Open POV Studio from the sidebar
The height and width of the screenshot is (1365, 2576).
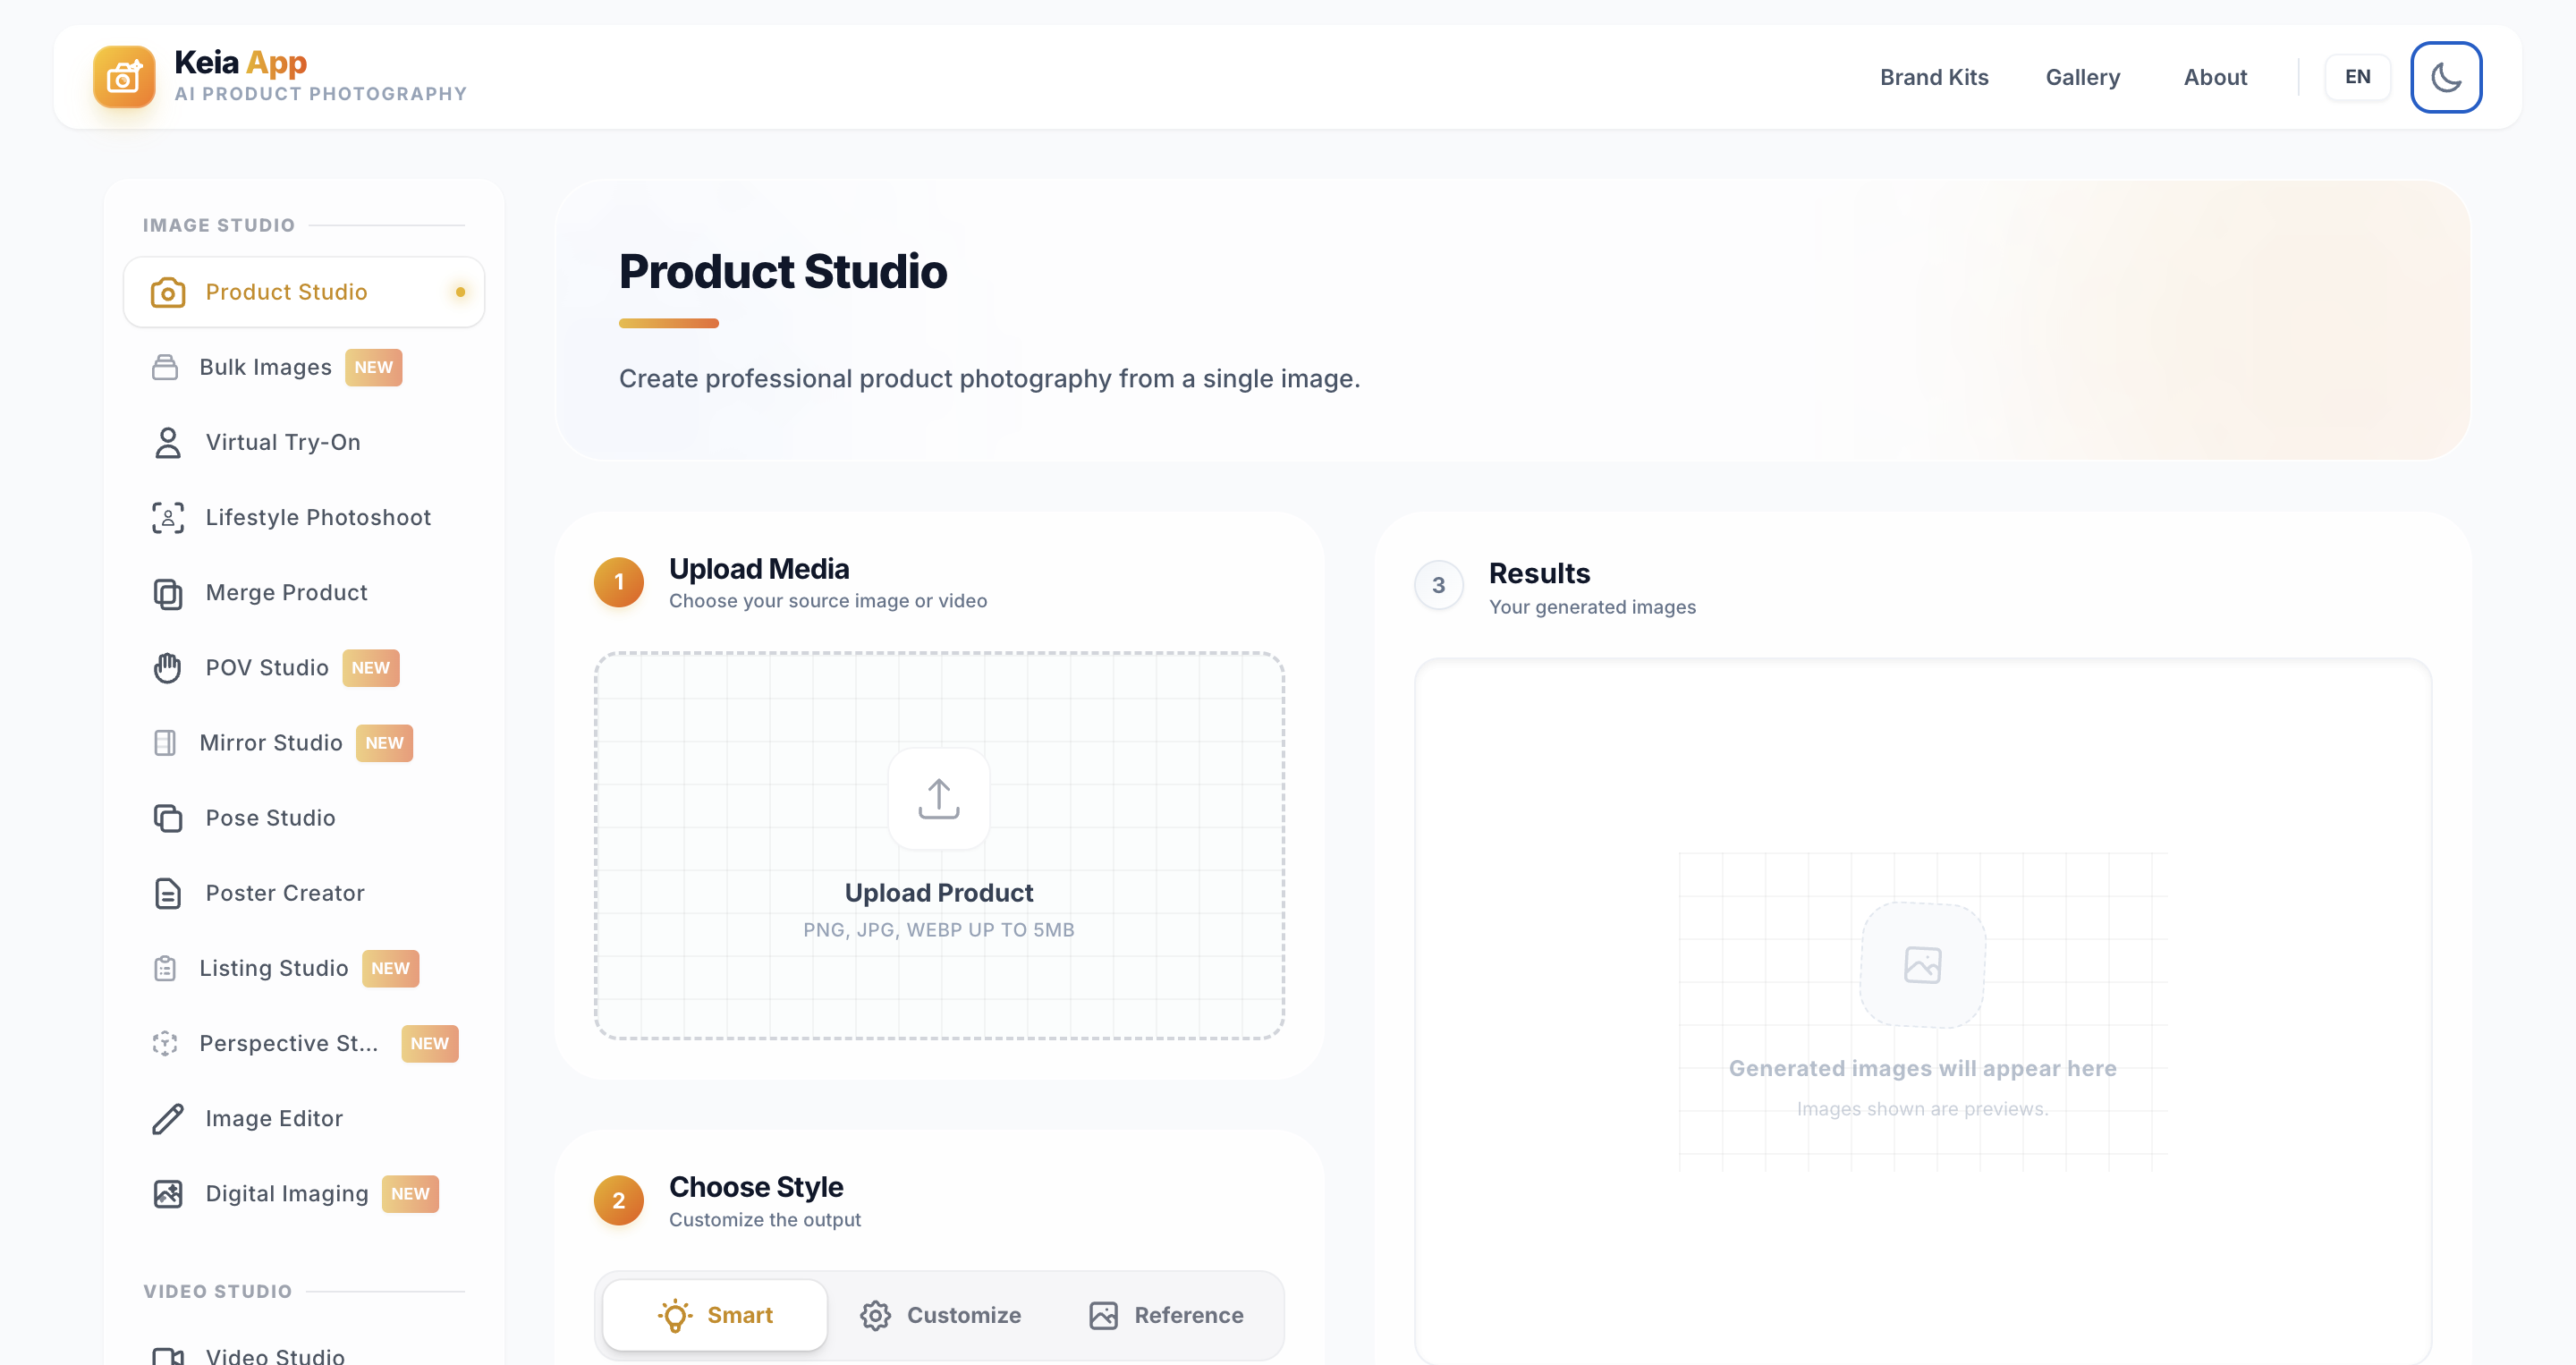pos(304,668)
